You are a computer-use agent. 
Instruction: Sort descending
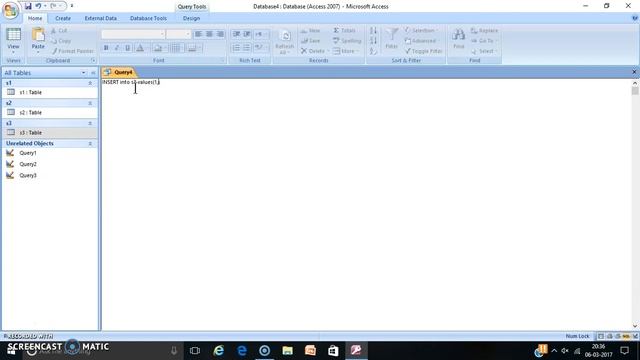tap(373, 41)
